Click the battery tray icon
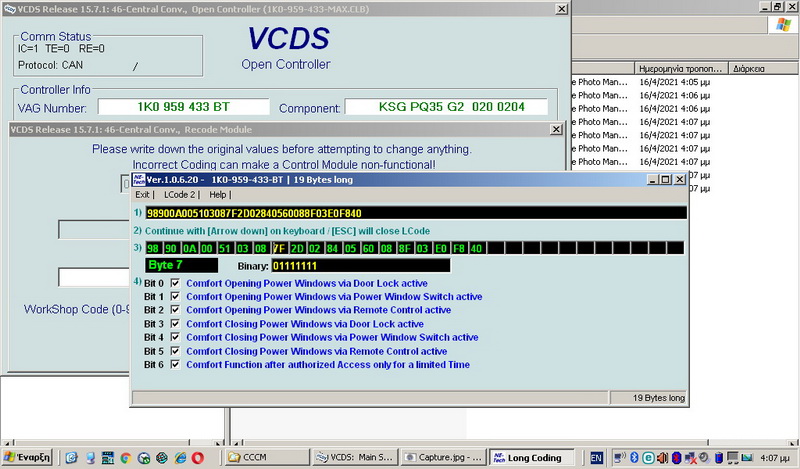800x469 pixels. pyautogui.click(x=719, y=458)
